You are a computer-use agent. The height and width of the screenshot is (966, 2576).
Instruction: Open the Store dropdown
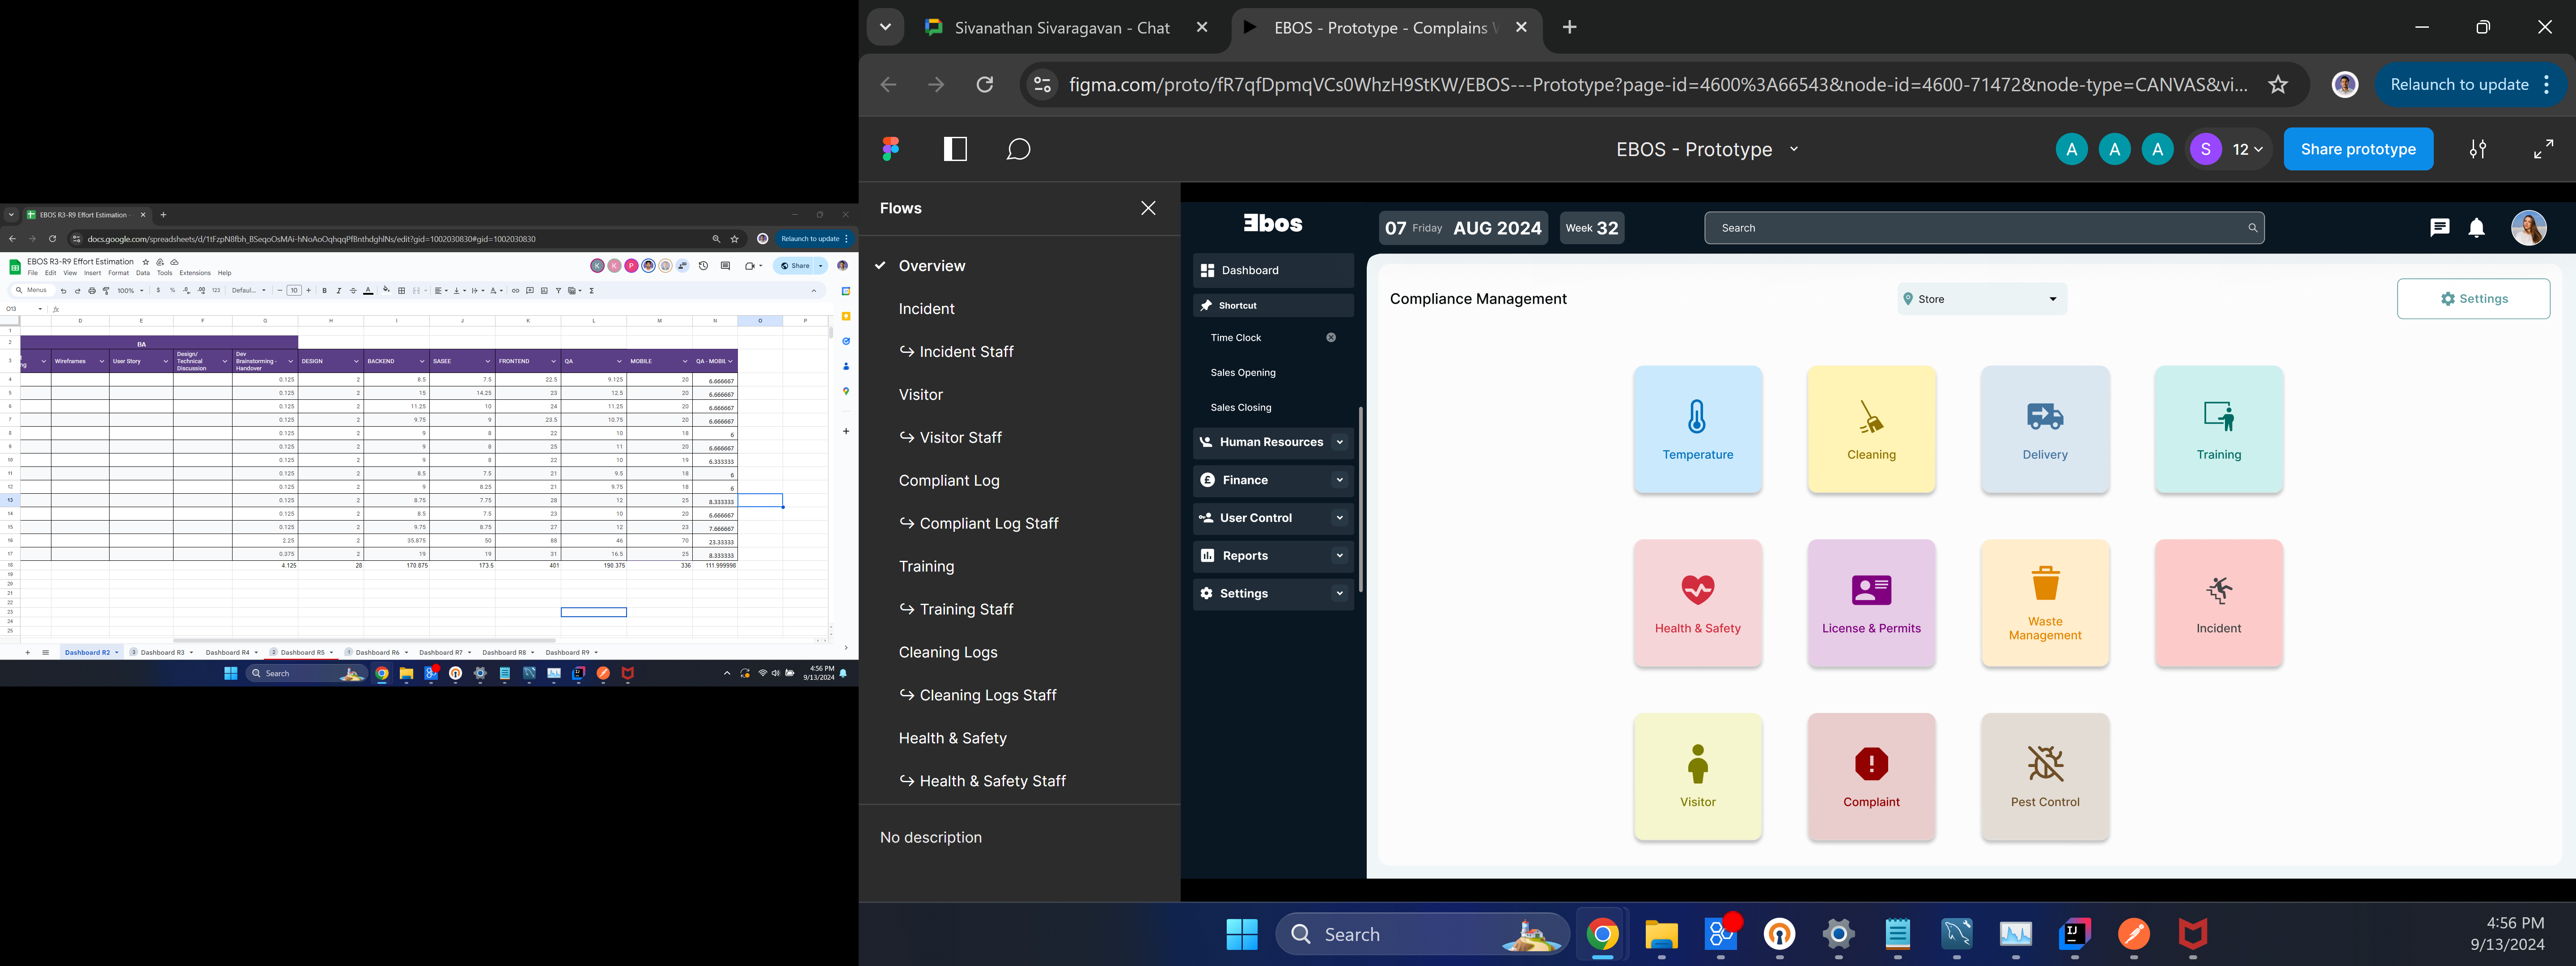click(x=1982, y=299)
